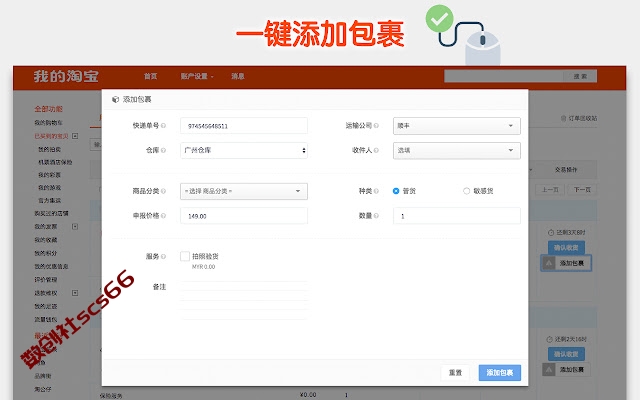Expand the 我的发票 sidebar section
This screenshot has width=640, height=400.
pos(75,227)
